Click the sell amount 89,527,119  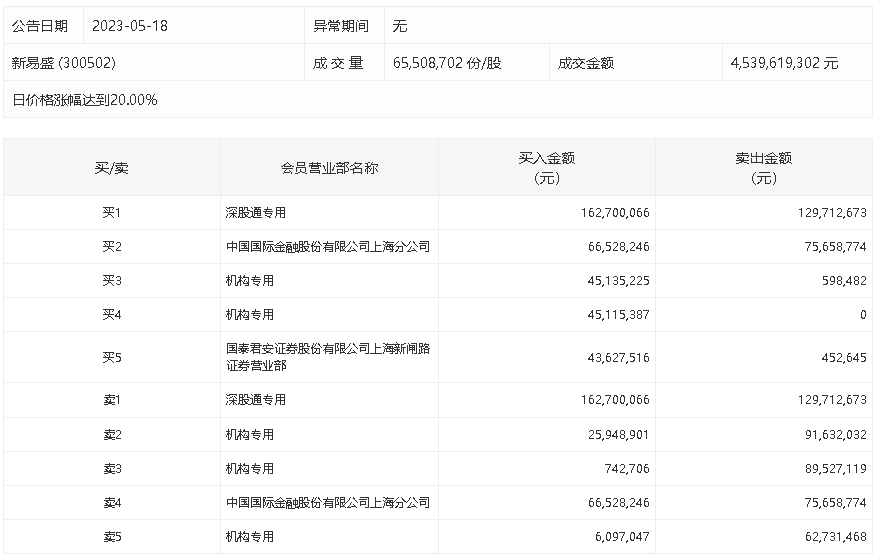click(x=836, y=468)
